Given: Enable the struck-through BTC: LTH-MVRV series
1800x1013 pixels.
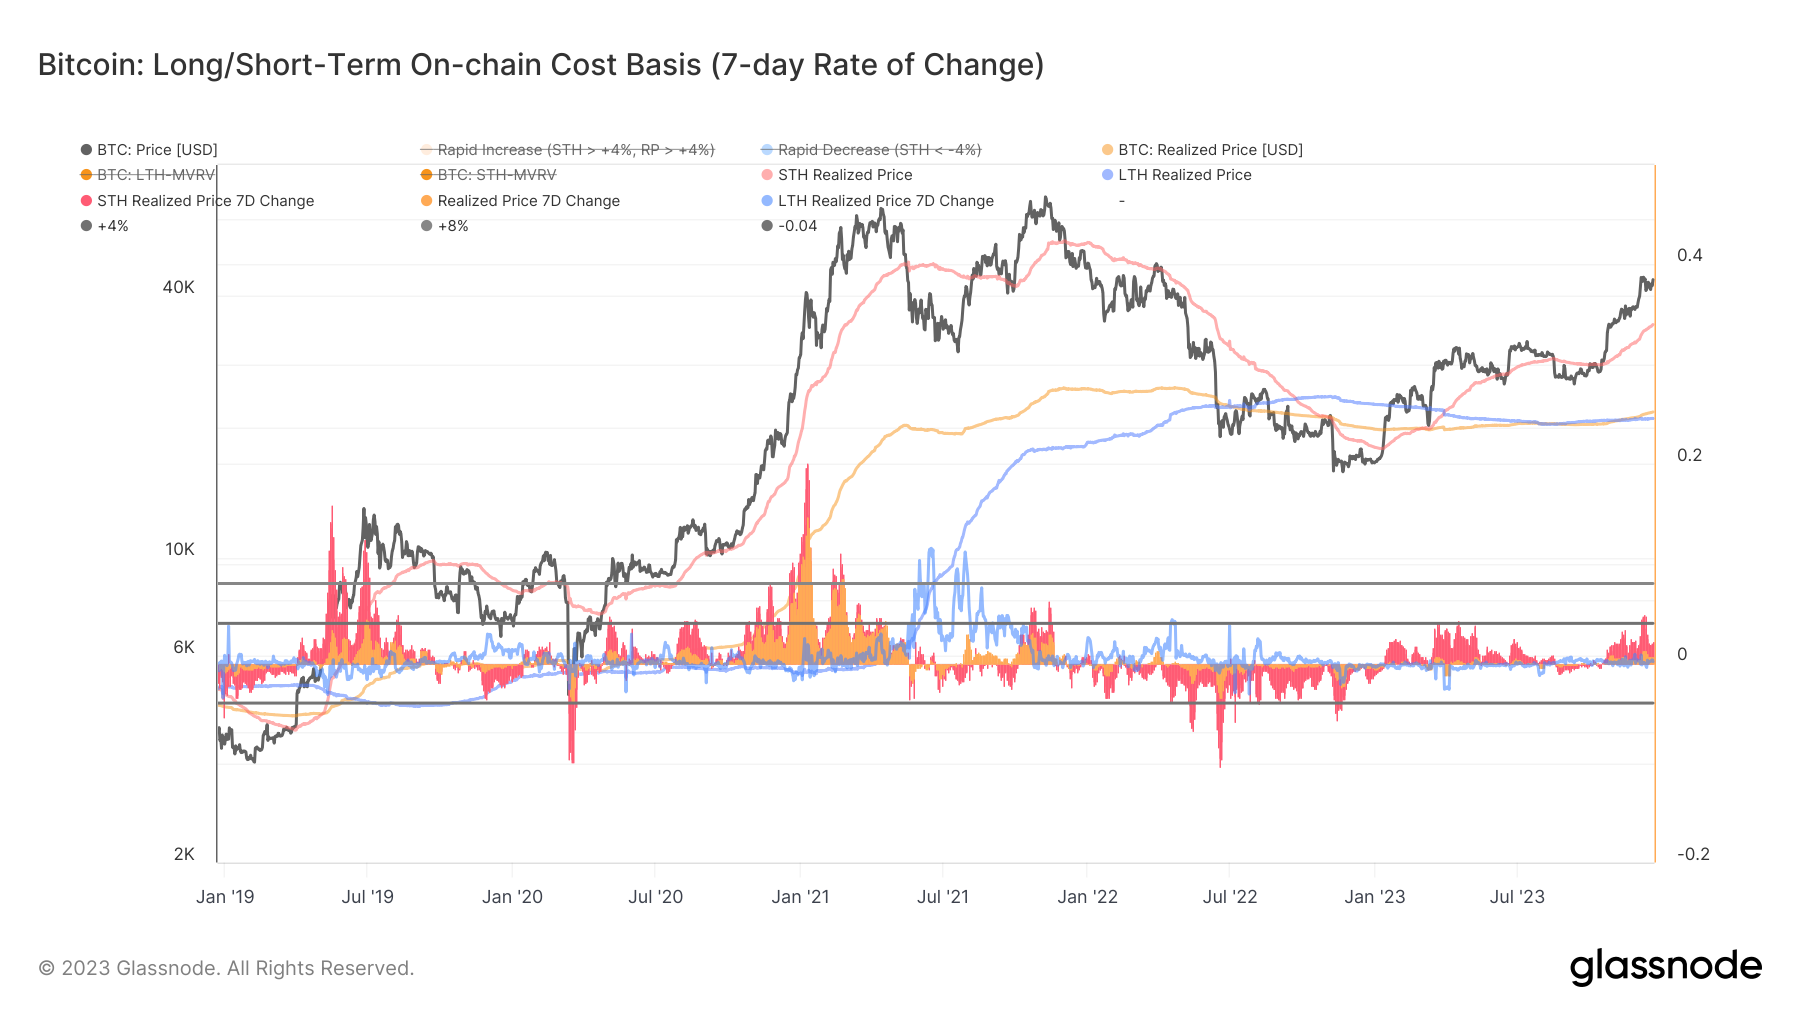Looking at the screenshot, I should click(x=149, y=175).
